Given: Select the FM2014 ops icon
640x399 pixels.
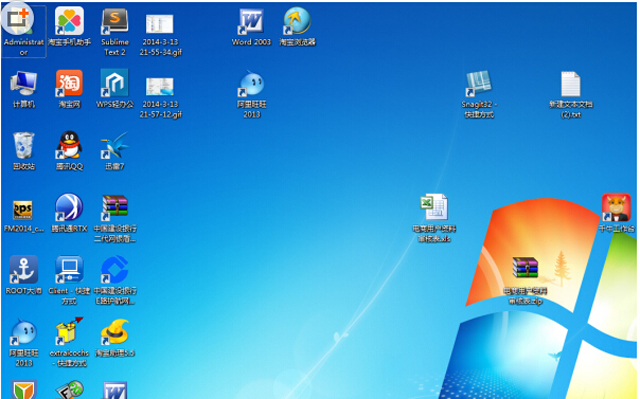Looking at the screenshot, I should click(23, 210).
